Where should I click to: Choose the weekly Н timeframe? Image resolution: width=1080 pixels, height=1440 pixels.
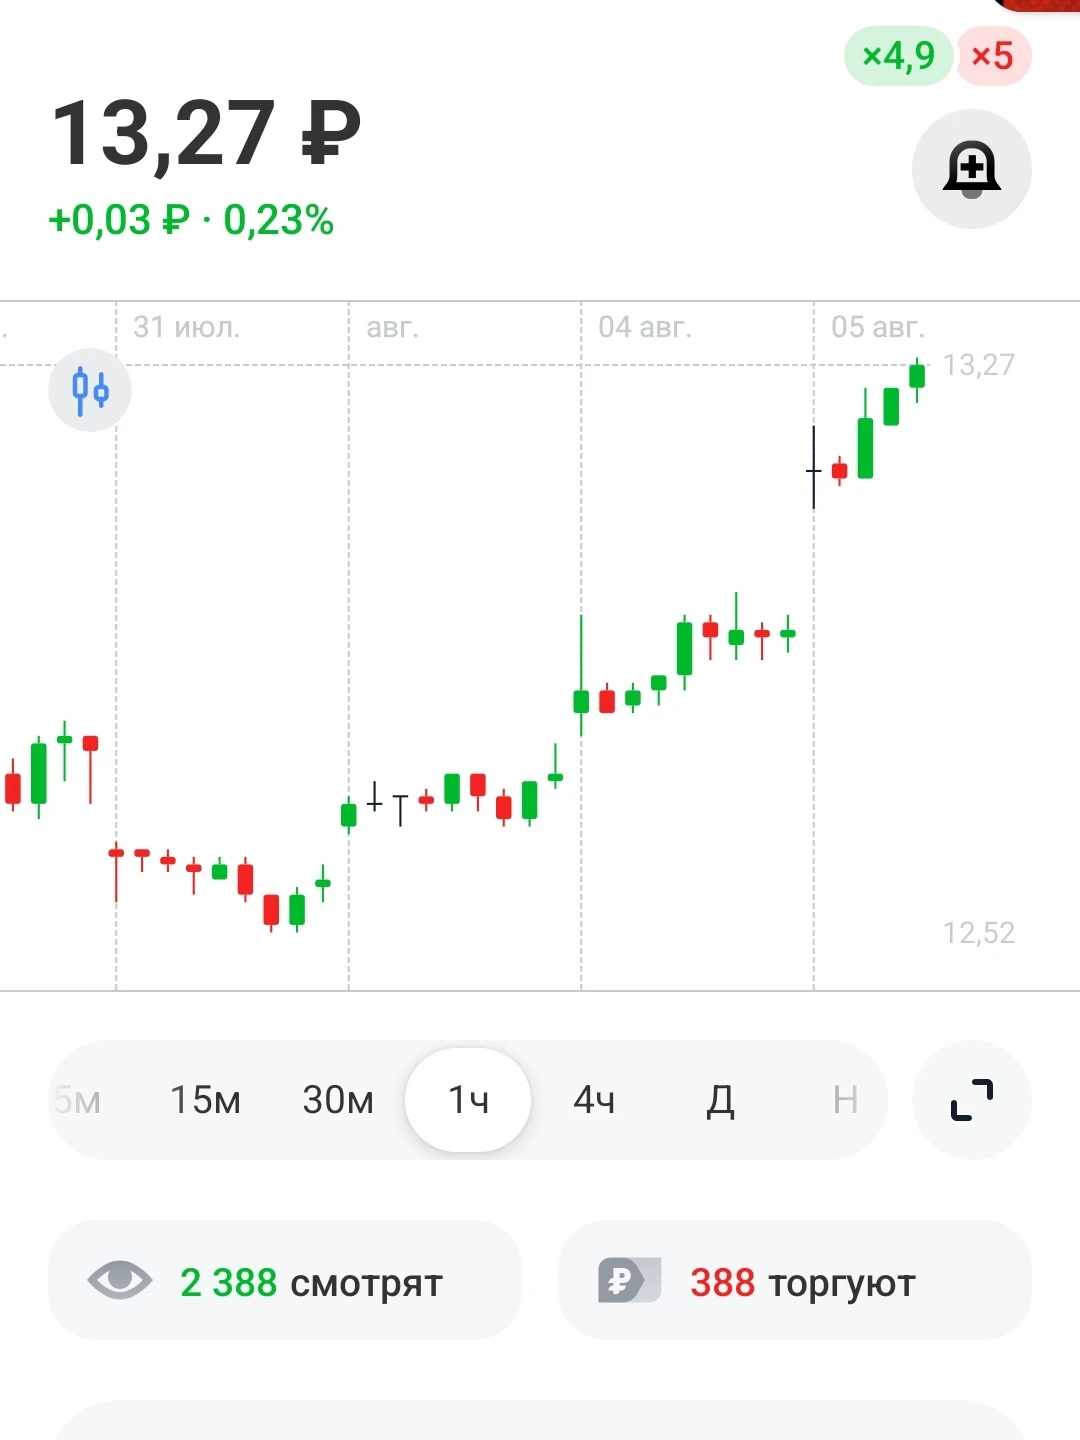[x=845, y=1100]
